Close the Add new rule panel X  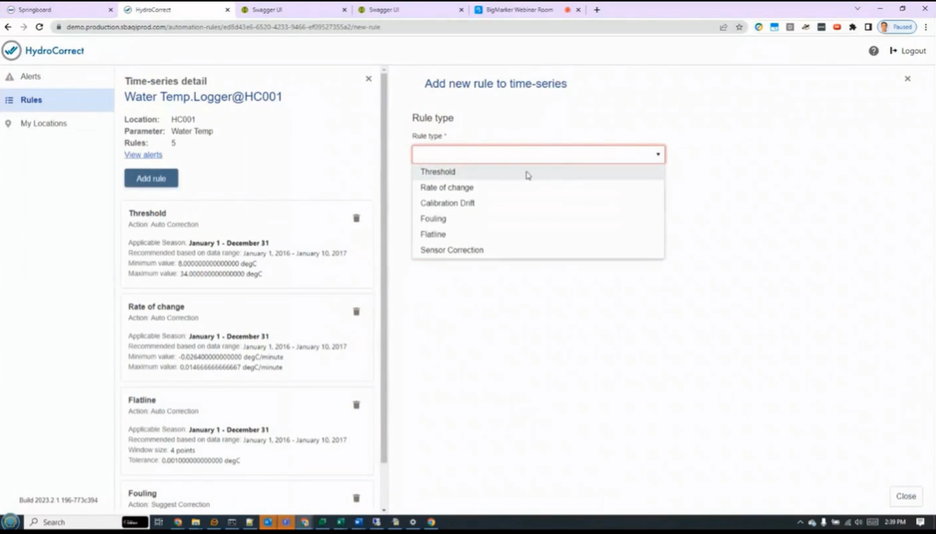pyautogui.click(x=907, y=79)
